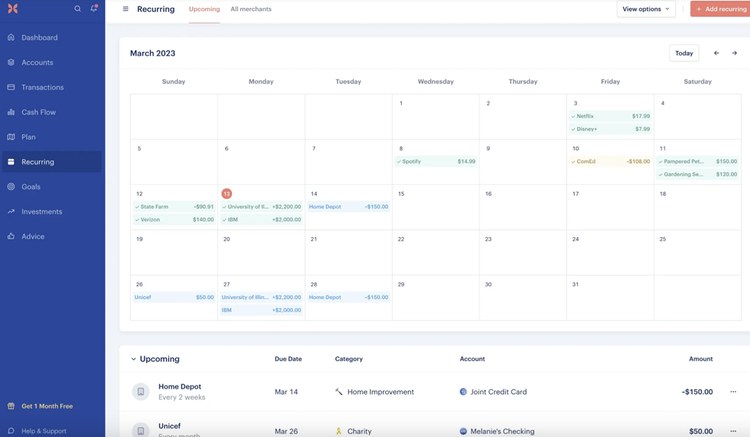Select the ComEd payment on March 10
Image resolution: width=750 pixels, height=437 pixels.
(x=610, y=161)
